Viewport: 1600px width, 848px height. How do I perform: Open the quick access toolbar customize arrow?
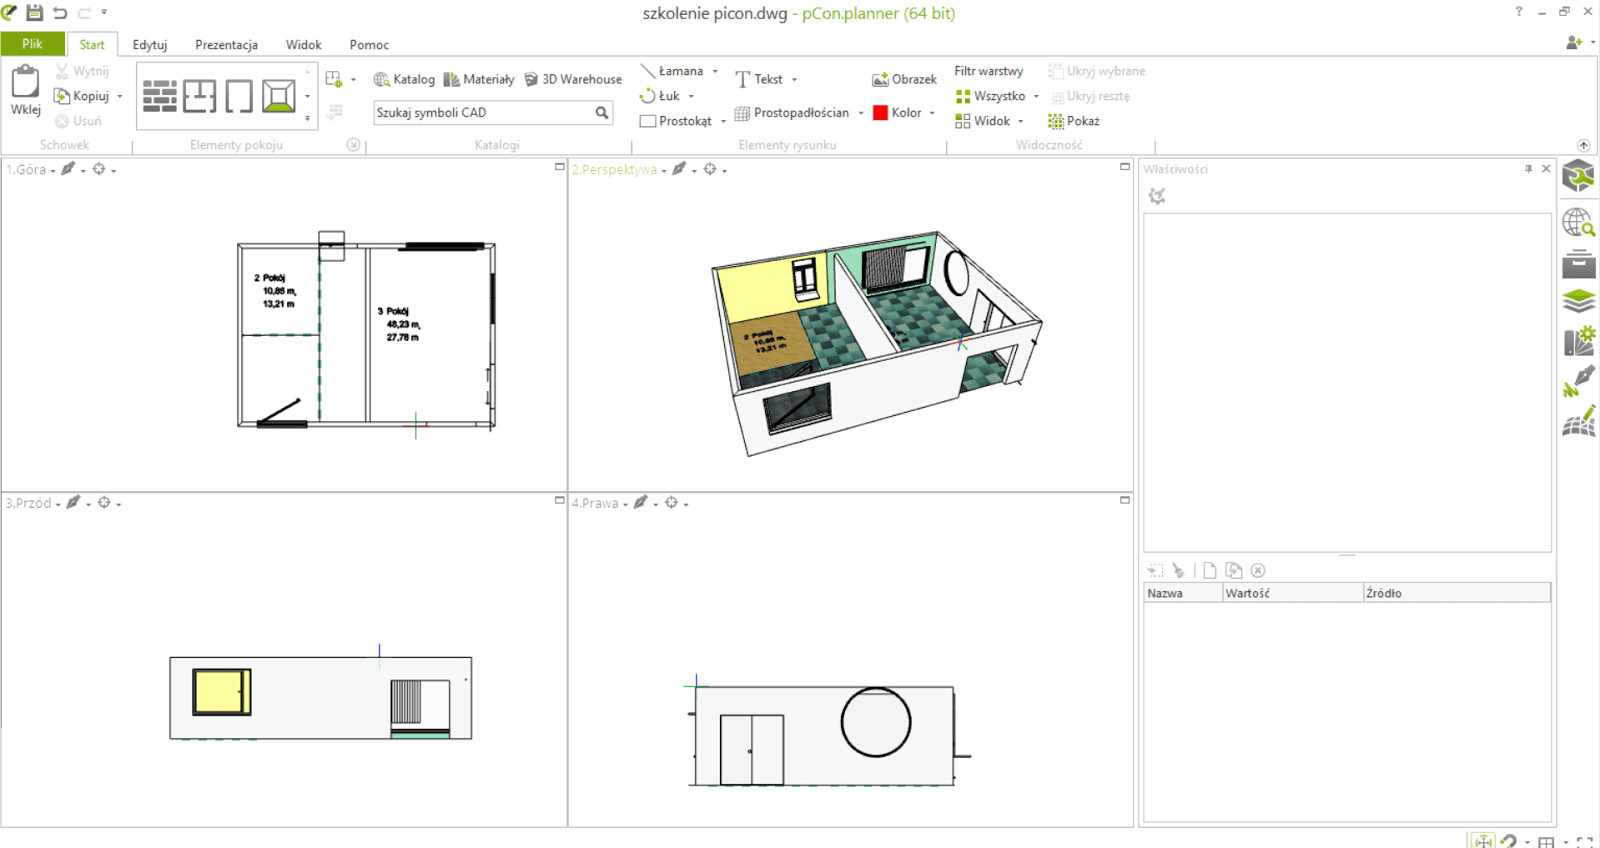click(x=104, y=12)
